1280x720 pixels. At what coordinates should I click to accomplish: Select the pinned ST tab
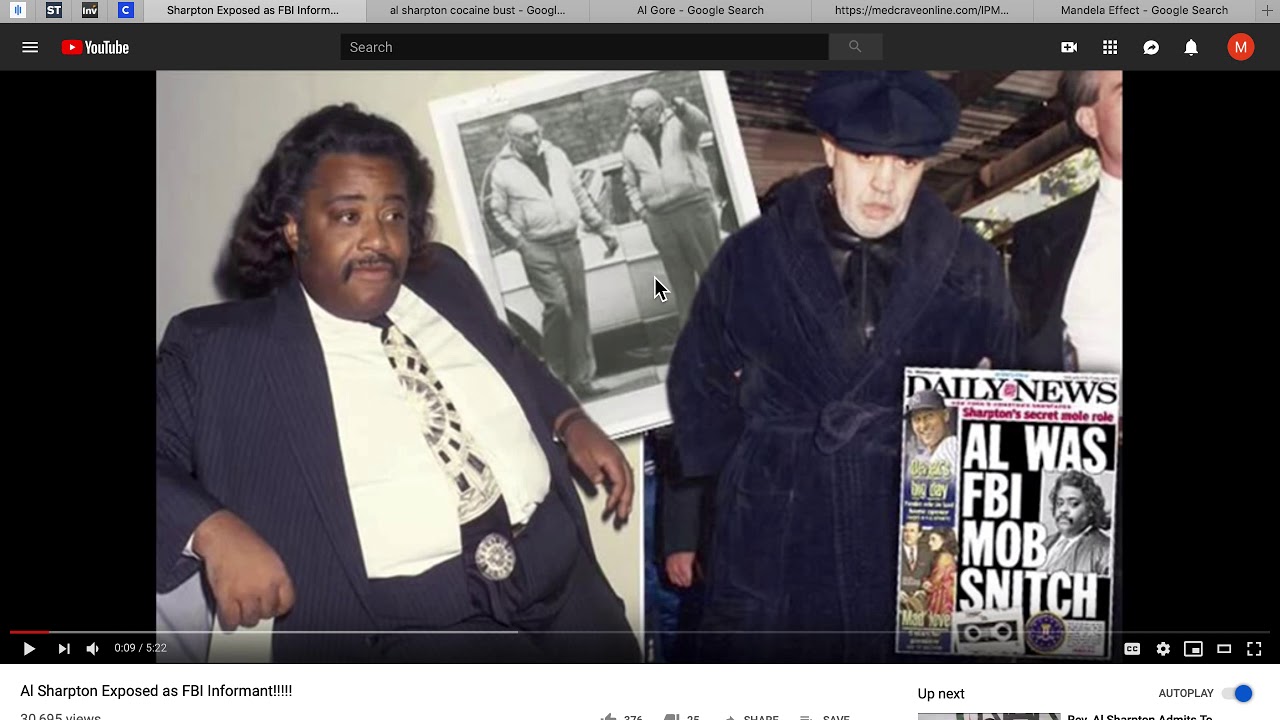coord(54,11)
